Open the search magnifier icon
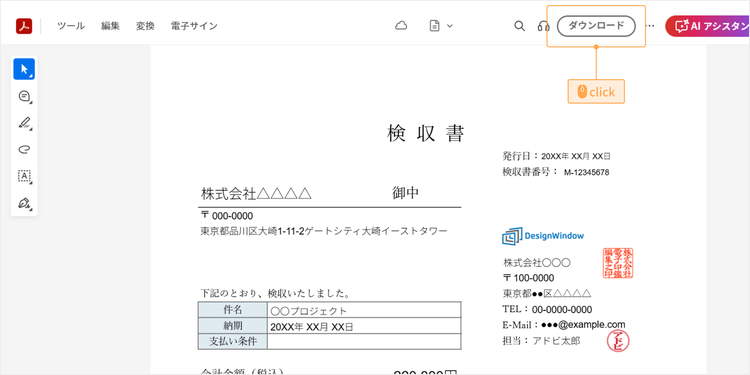750x375 pixels. (519, 26)
